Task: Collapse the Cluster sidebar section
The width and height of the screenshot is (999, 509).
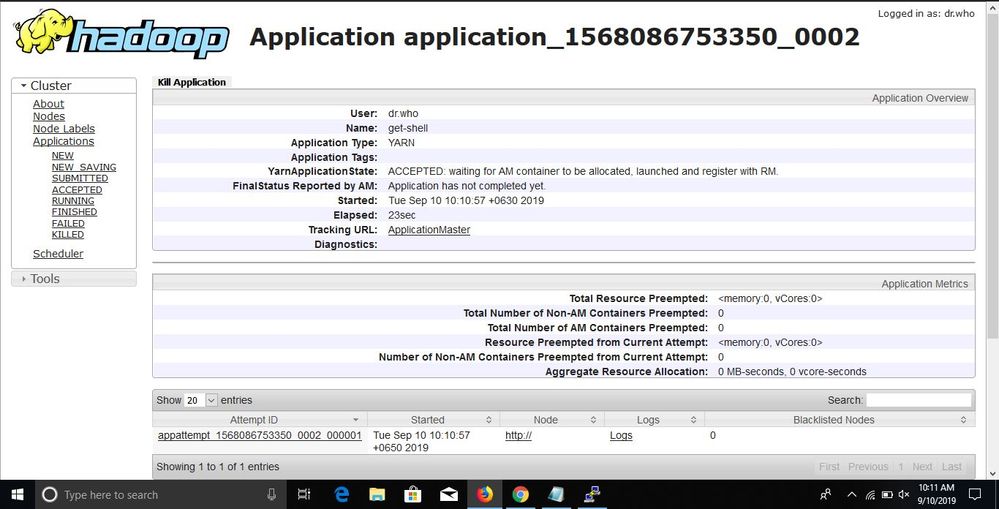Action: 74,85
